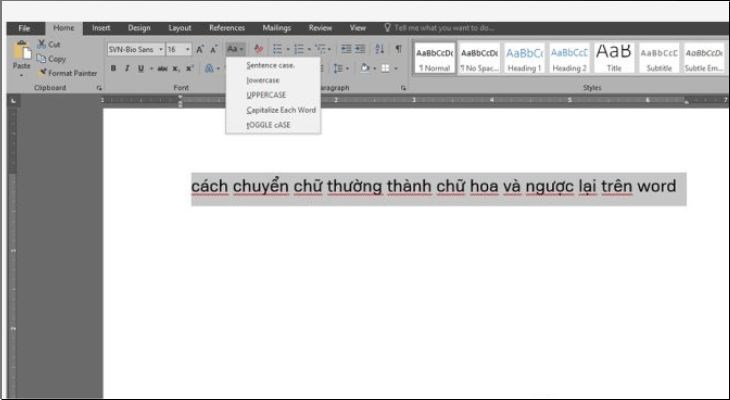Click the Clear All Formatting icon
The height and width of the screenshot is (400, 730).
259,49
